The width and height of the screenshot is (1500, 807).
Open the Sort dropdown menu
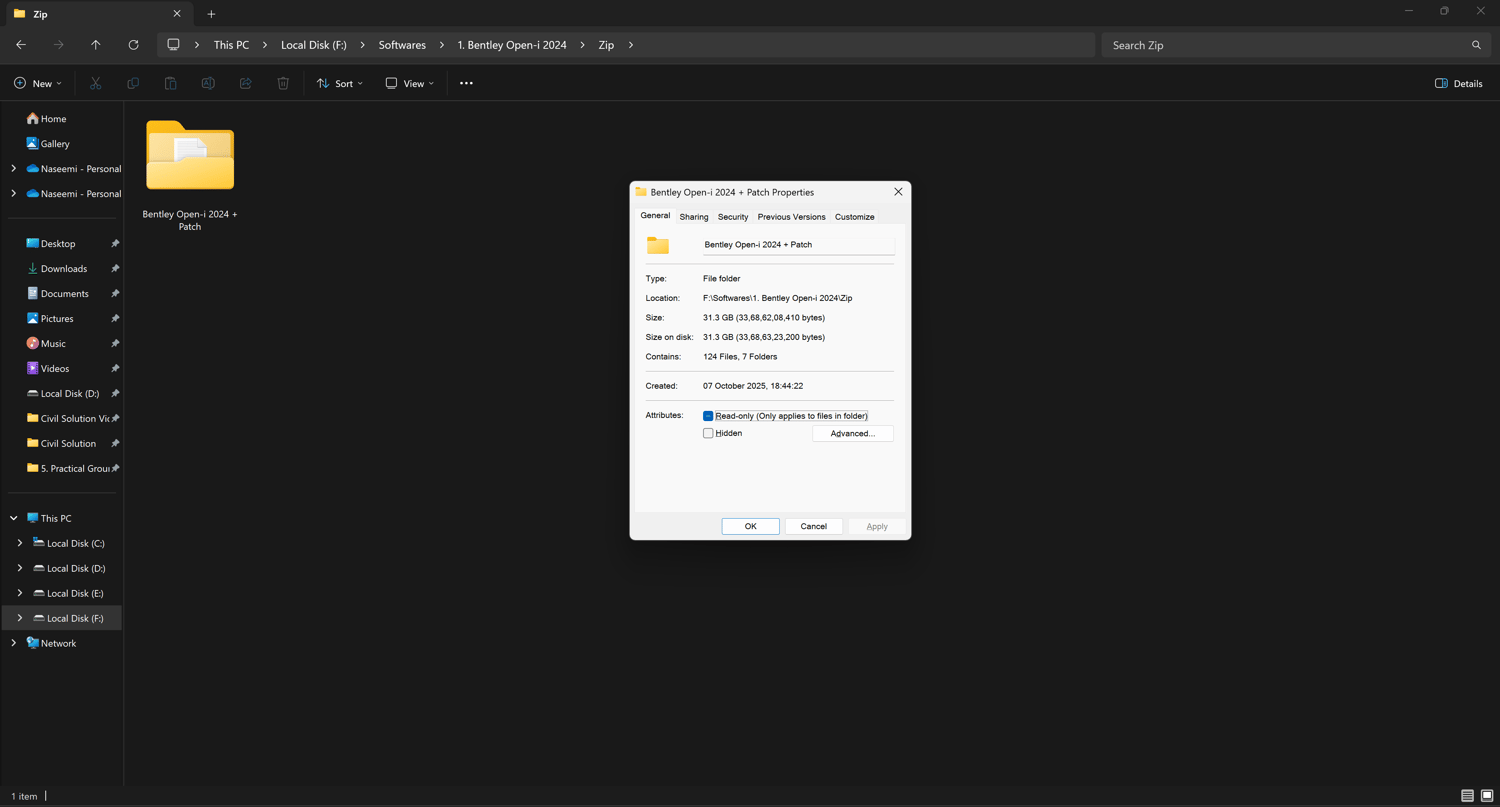(340, 83)
